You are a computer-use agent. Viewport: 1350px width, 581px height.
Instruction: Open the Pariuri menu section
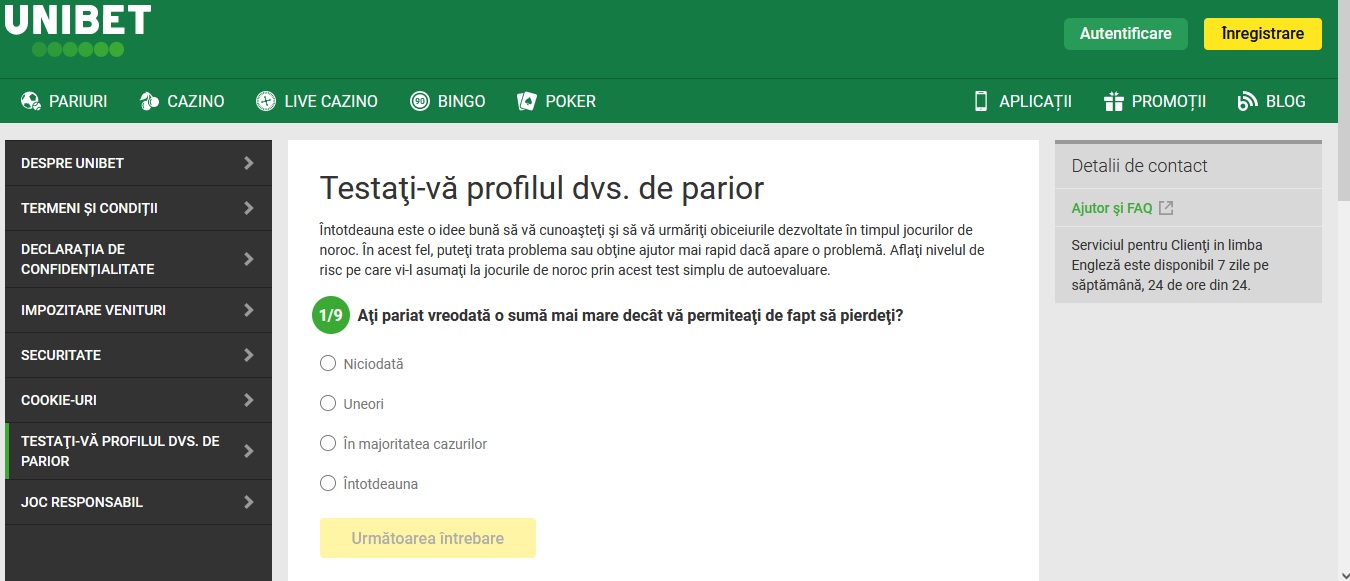(x=64, y=101)
